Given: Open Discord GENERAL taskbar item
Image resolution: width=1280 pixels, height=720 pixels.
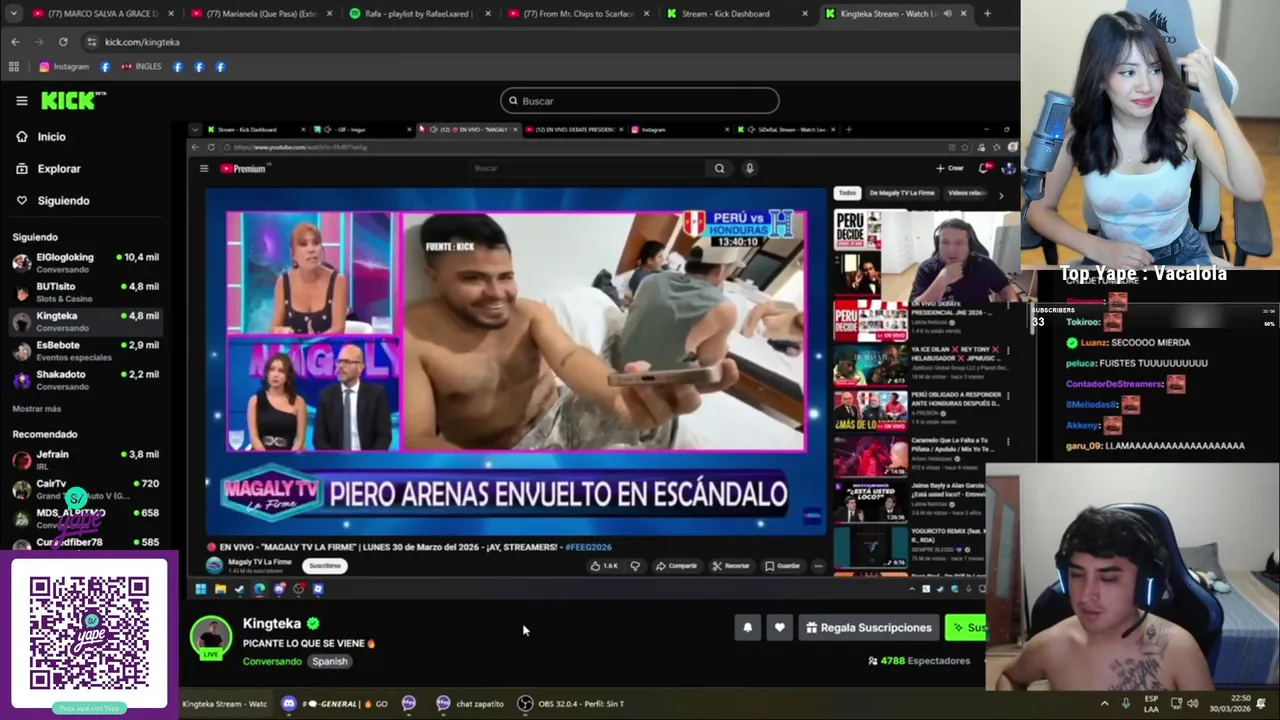Looking at the screenshot, I should pyautogui.click(x=335, y=704).
